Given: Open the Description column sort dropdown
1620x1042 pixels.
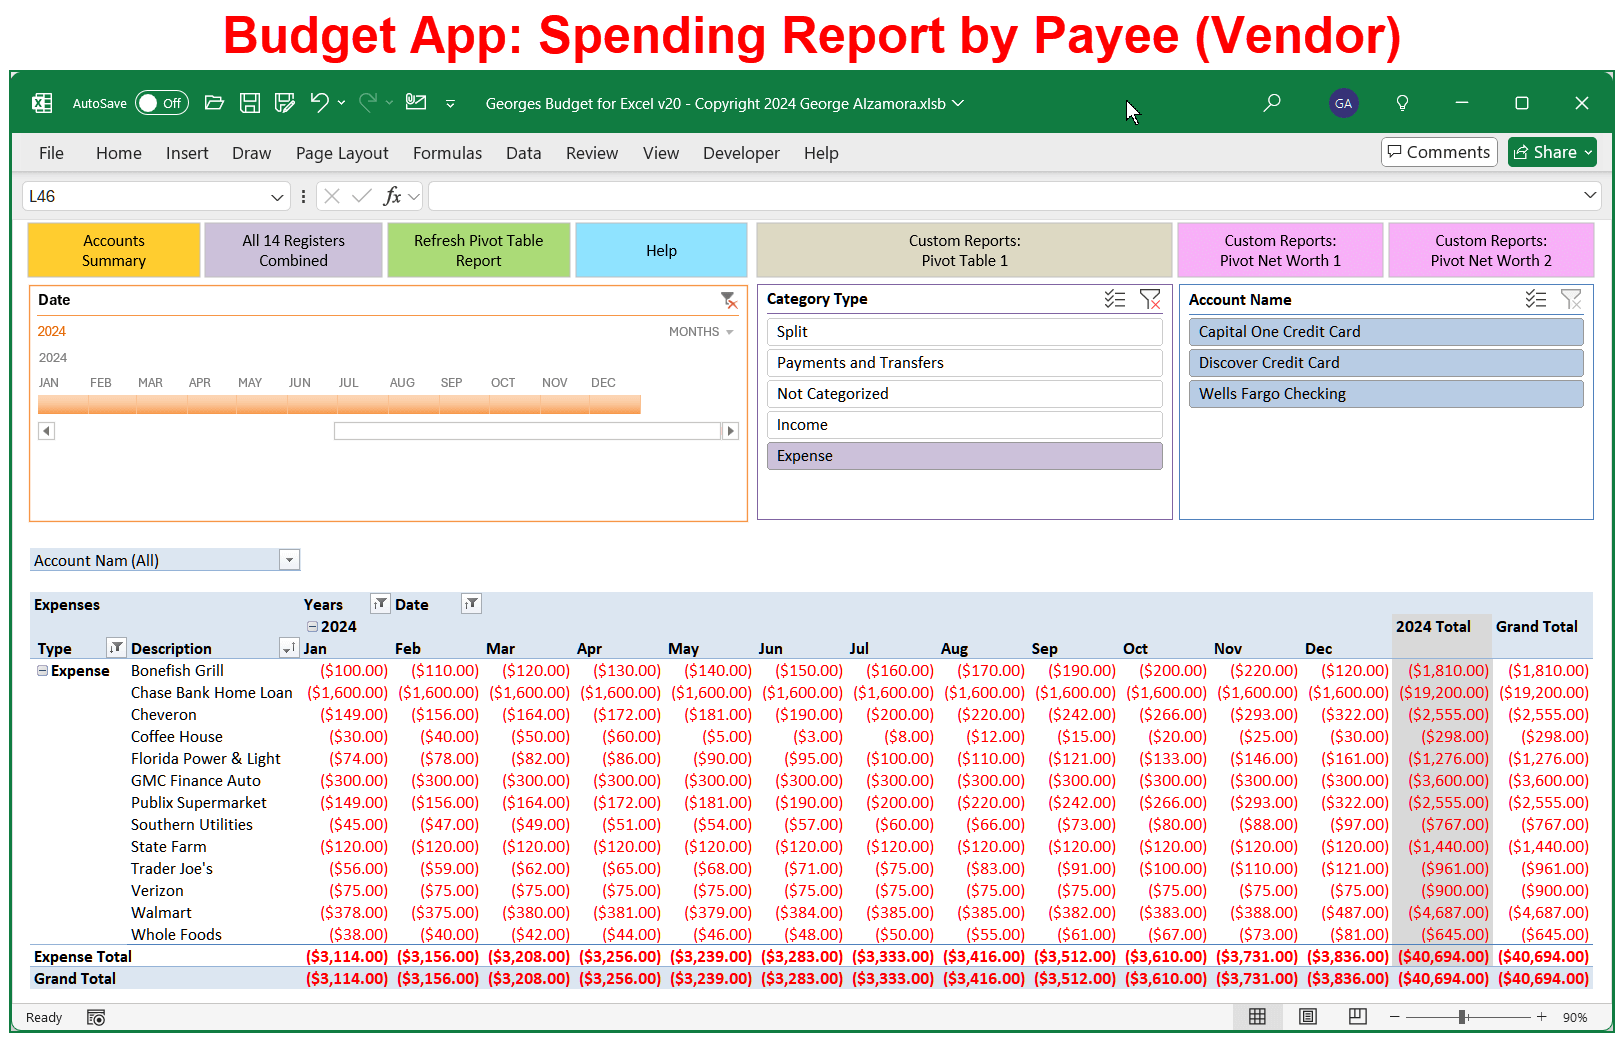Looking at the screenshot, I should pos(289,648).
